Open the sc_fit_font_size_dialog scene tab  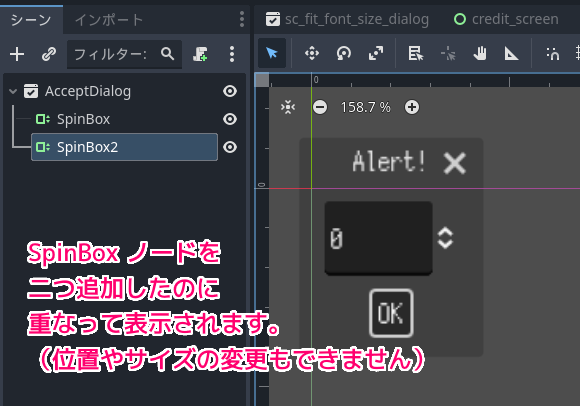click(x=347, y=19)
